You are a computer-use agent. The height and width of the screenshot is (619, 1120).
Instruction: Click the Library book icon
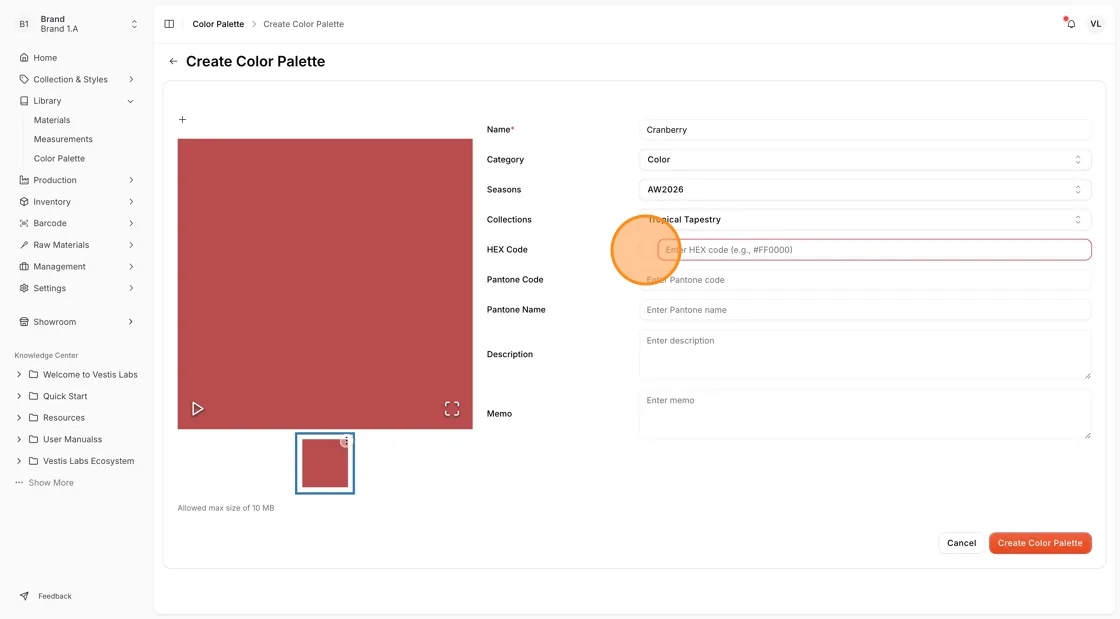[x=24, y=101]
